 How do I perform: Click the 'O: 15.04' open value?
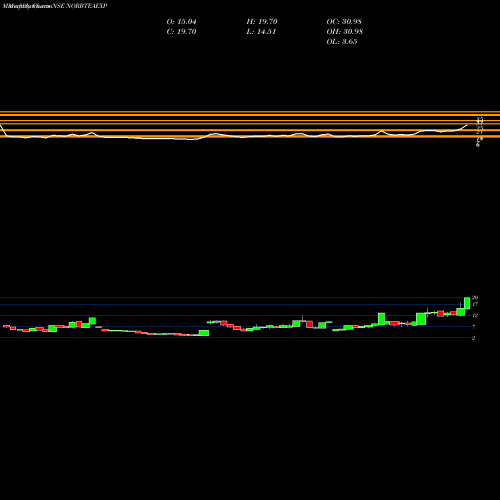click(181, 22)
